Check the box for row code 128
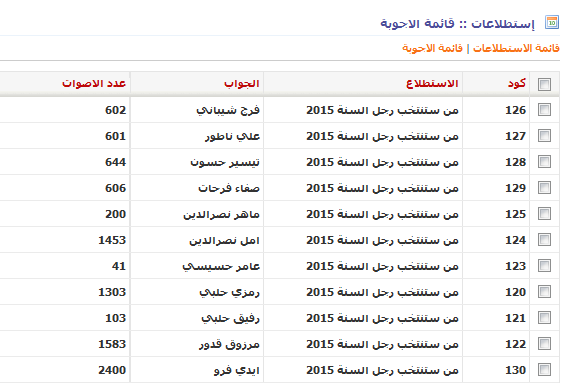 pyautogui.click(x=544, y=162)
